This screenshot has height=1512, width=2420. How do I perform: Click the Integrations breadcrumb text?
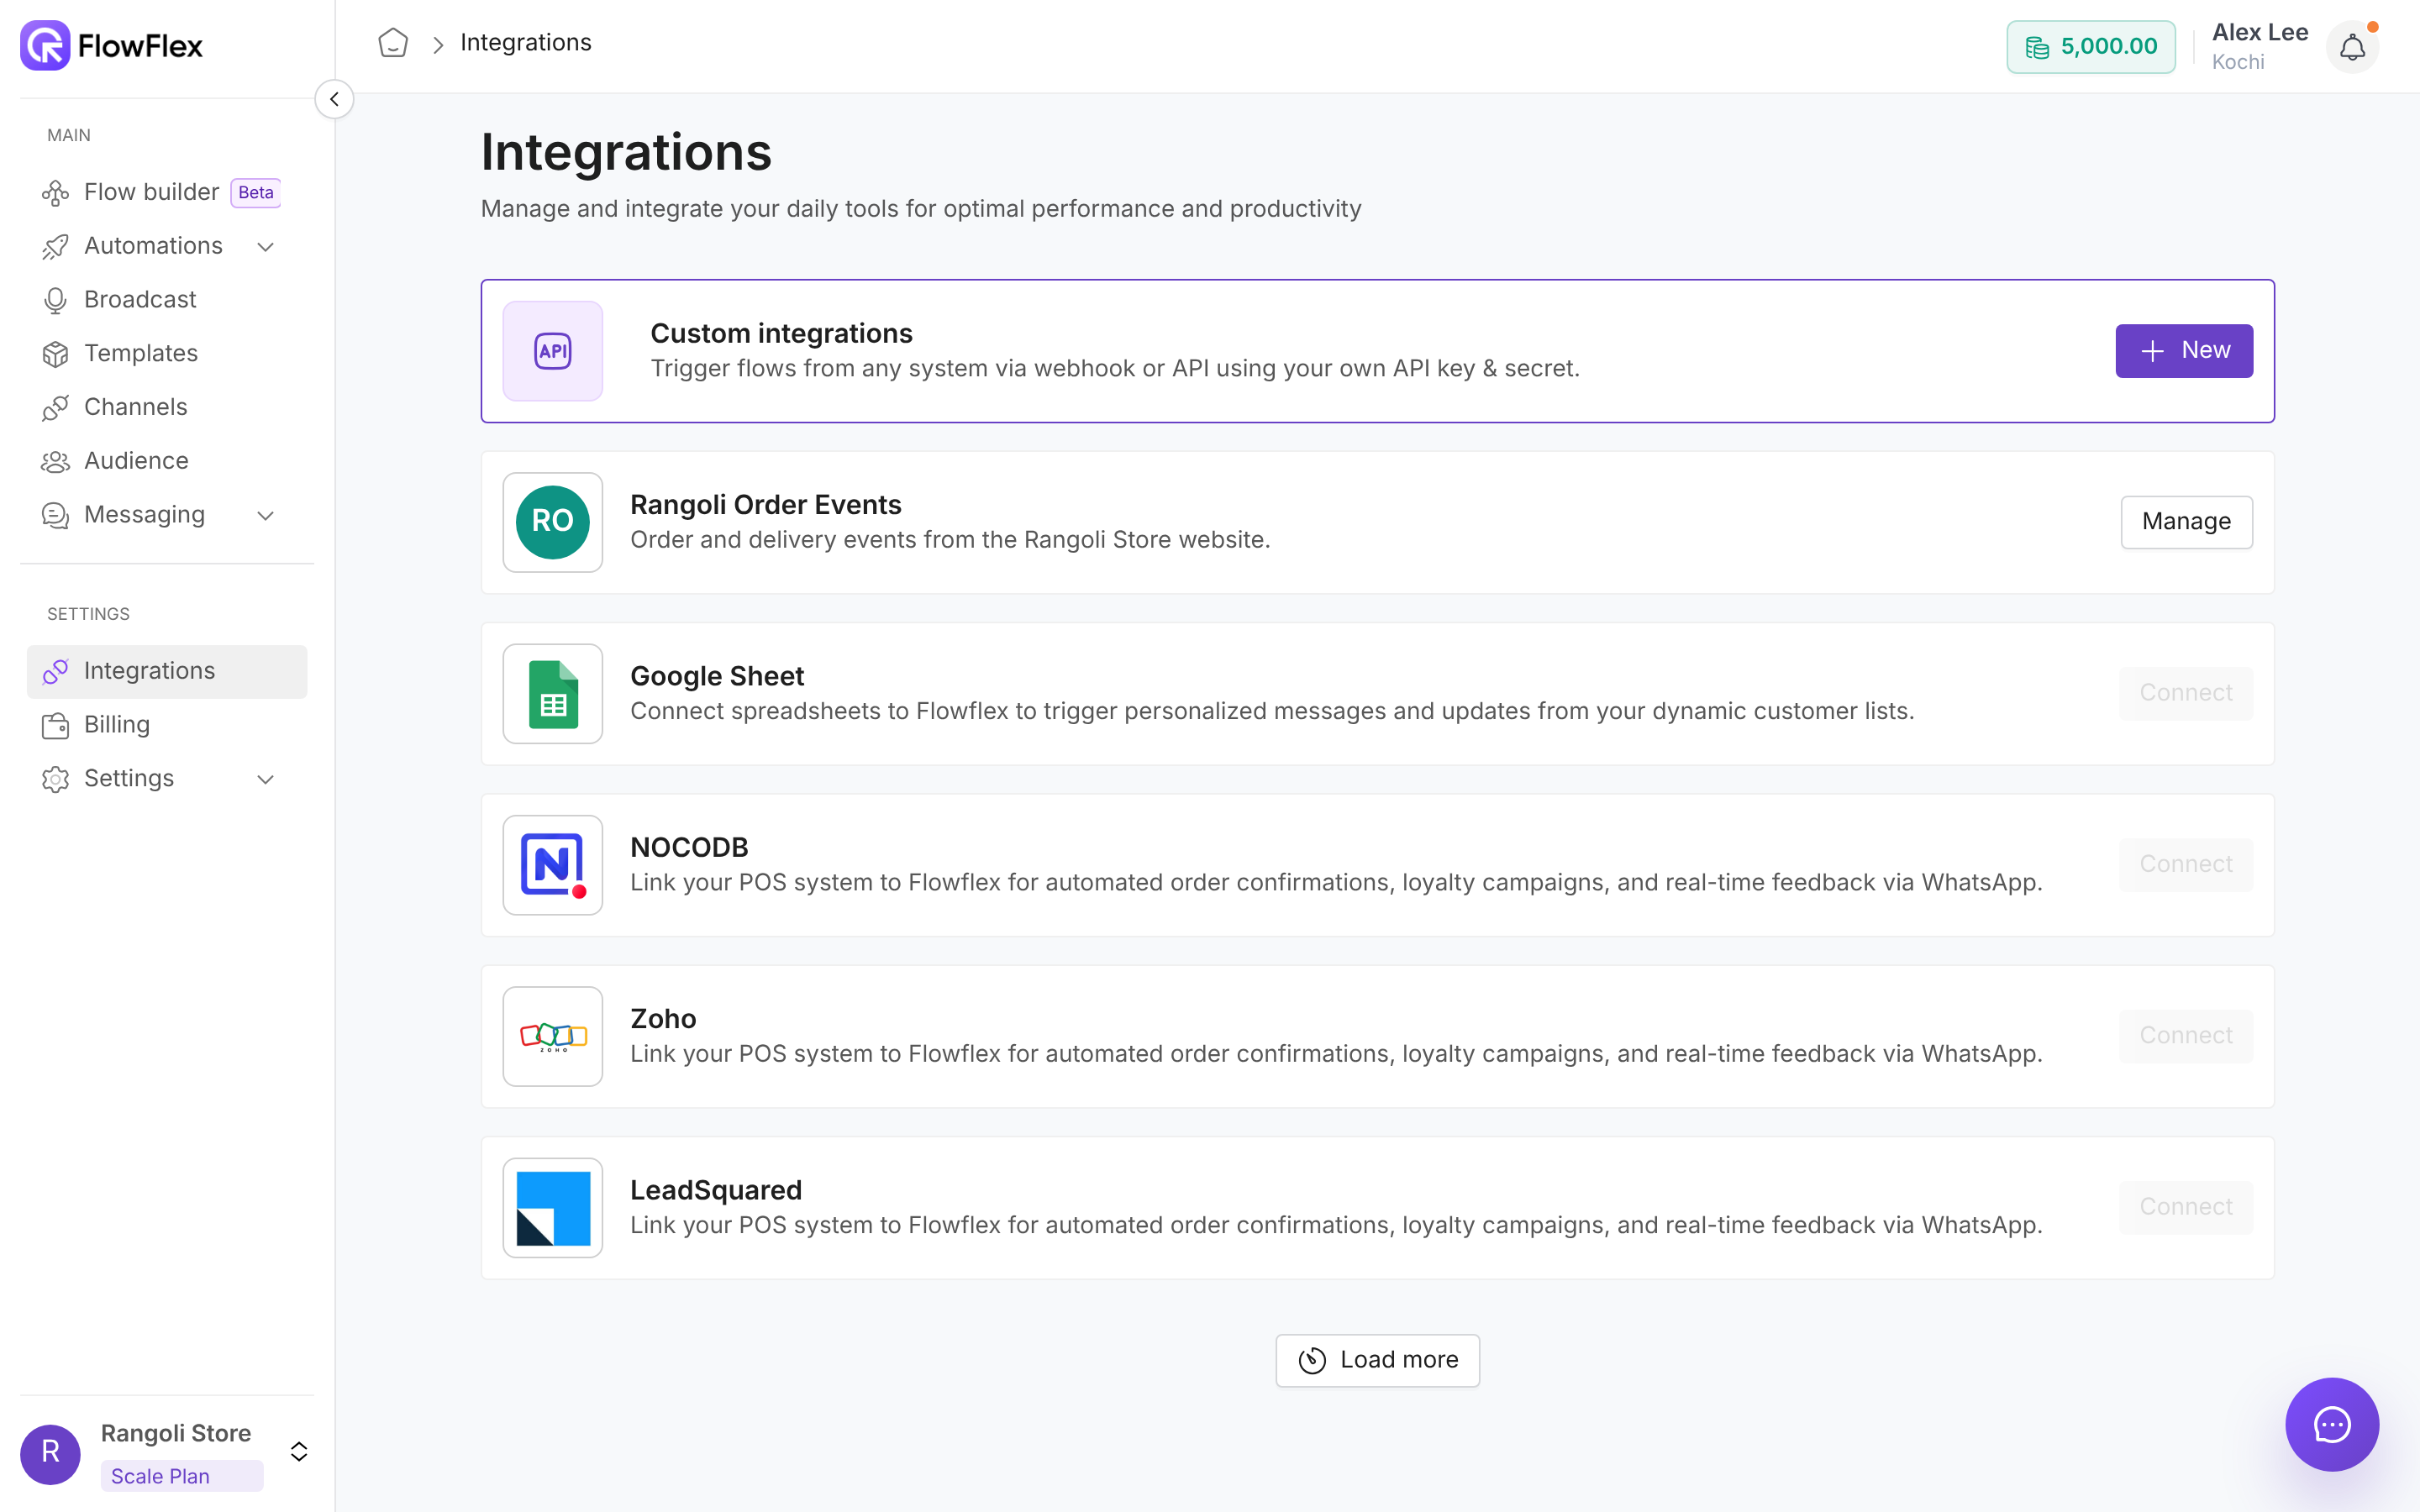525,43
